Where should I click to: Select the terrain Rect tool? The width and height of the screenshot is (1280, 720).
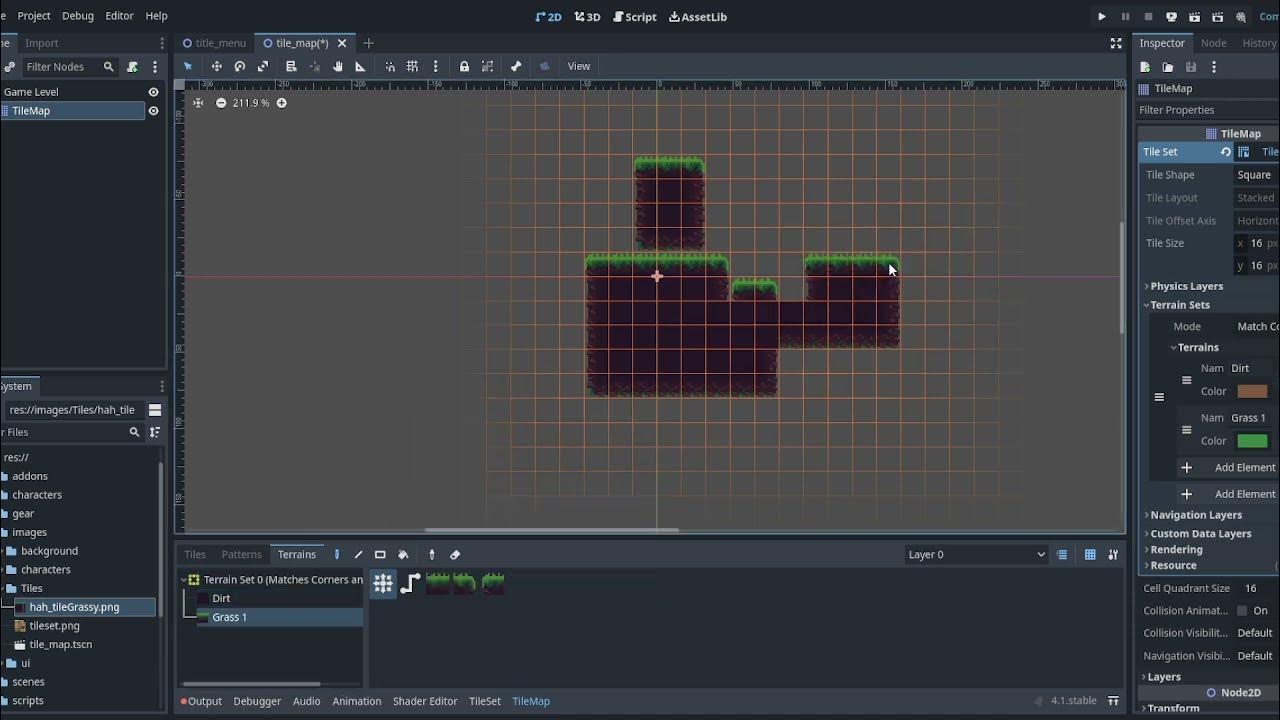pyautogui.click(x=380, y=555)
